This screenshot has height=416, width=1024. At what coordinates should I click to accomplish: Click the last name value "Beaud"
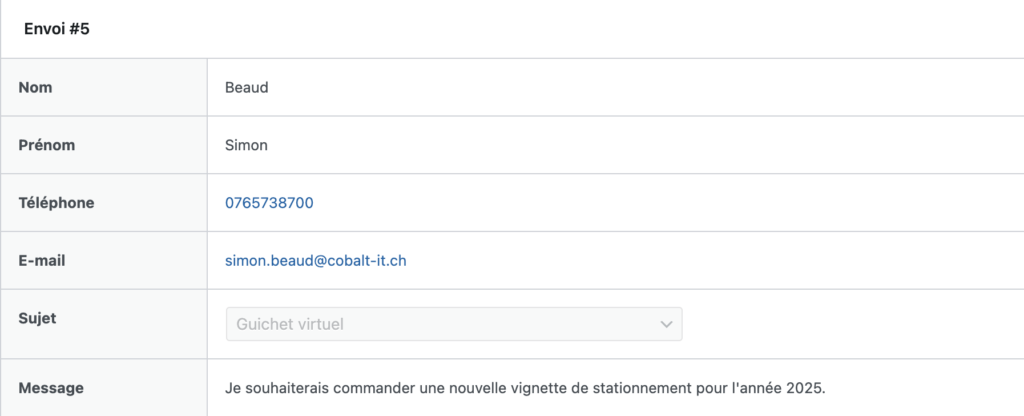coord(247,87)
